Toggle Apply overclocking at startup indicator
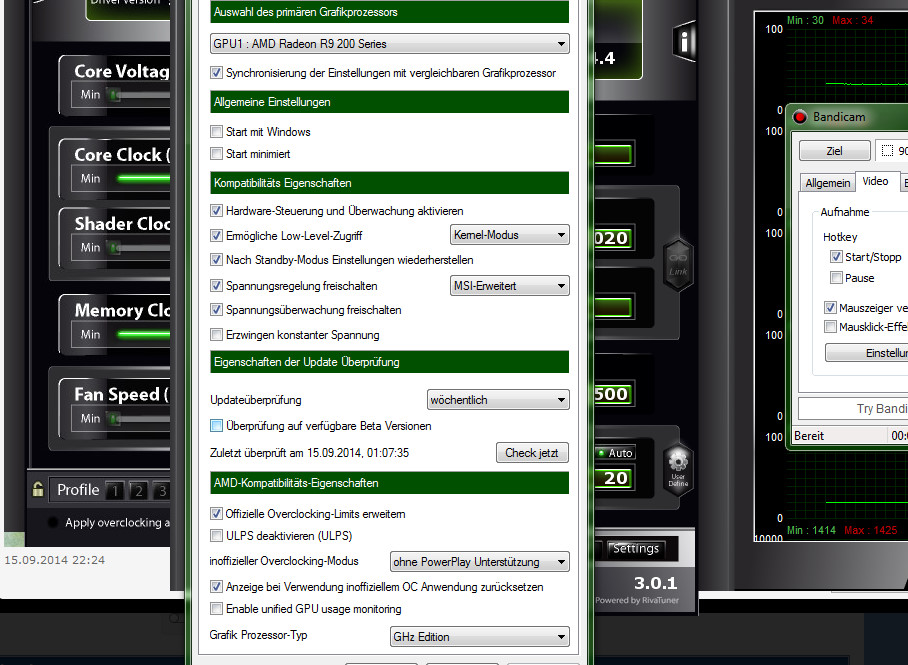The height and width of the screenshot is (665, 908). click(53, 522)
